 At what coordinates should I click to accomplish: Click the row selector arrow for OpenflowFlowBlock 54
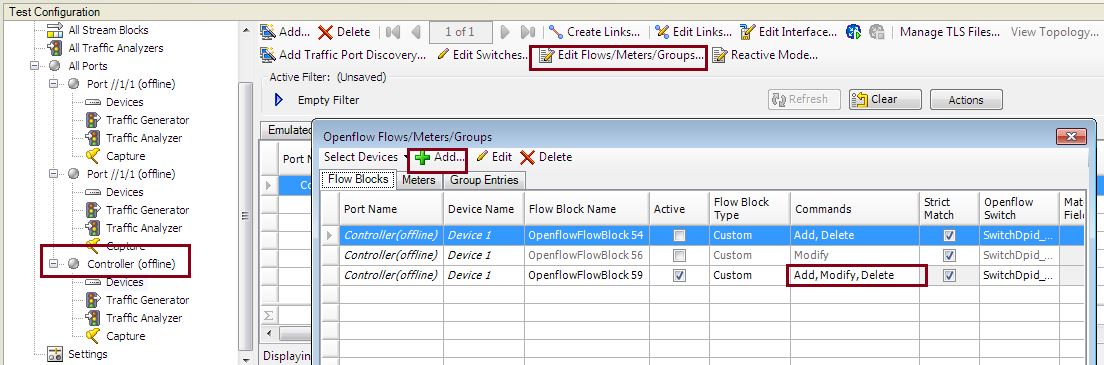click(330, 235)
